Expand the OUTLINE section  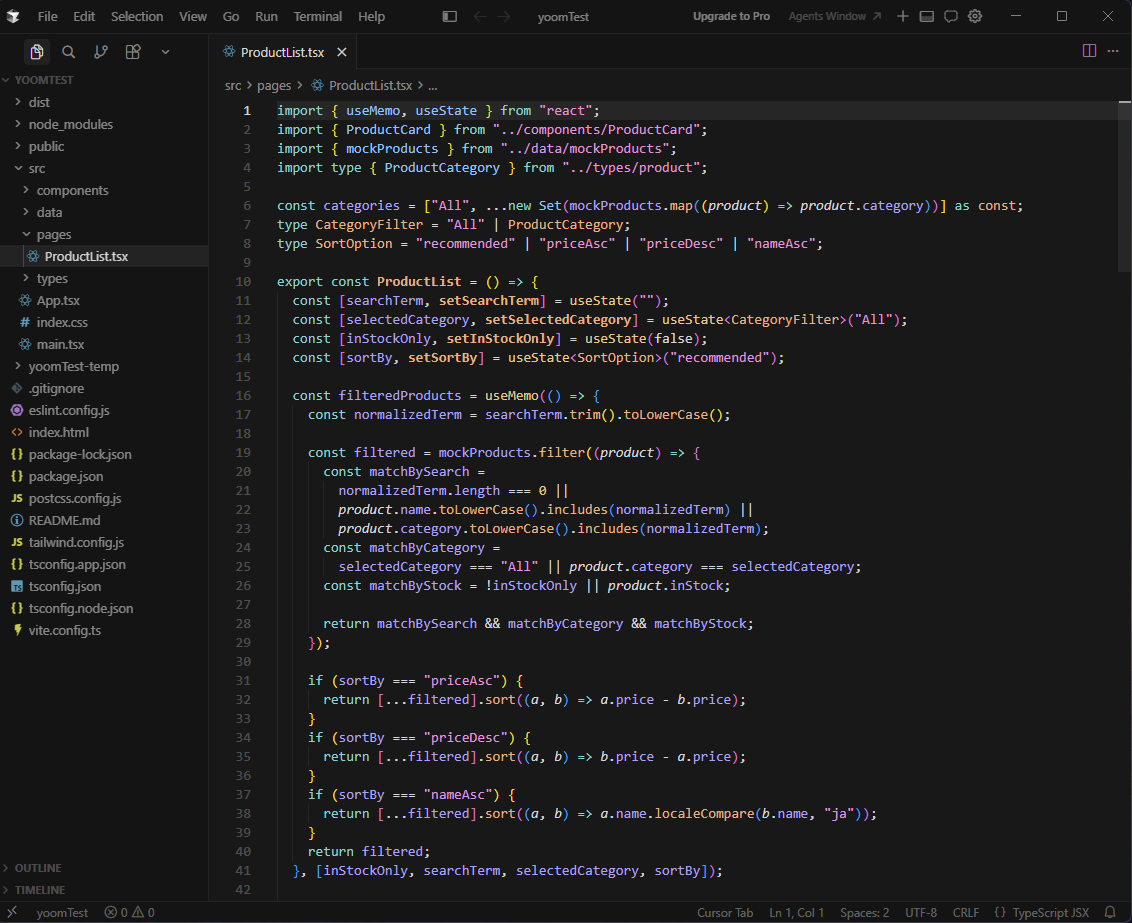coord(105,868)
